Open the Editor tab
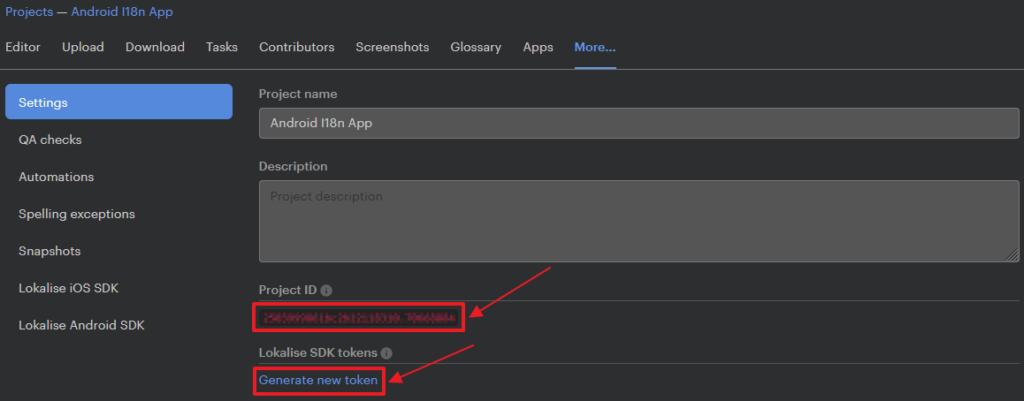The height and width of the screenshot is (401, 1024). pos(23,47)
